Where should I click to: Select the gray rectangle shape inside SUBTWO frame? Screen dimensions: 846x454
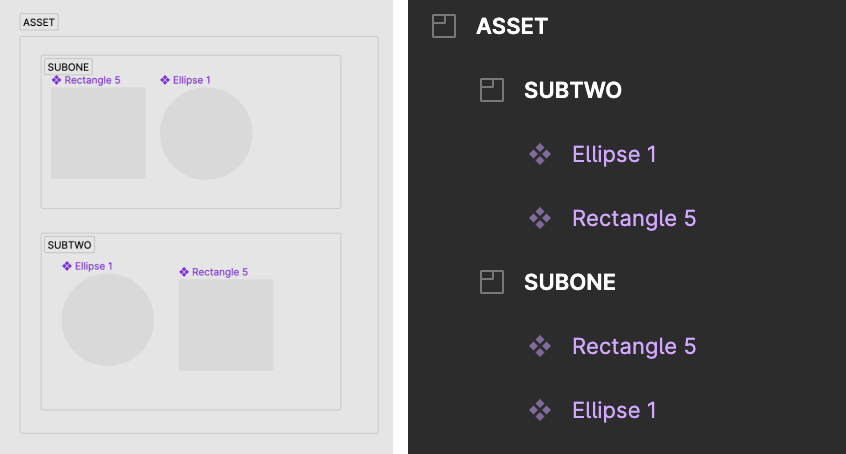(x=226, y=324)
